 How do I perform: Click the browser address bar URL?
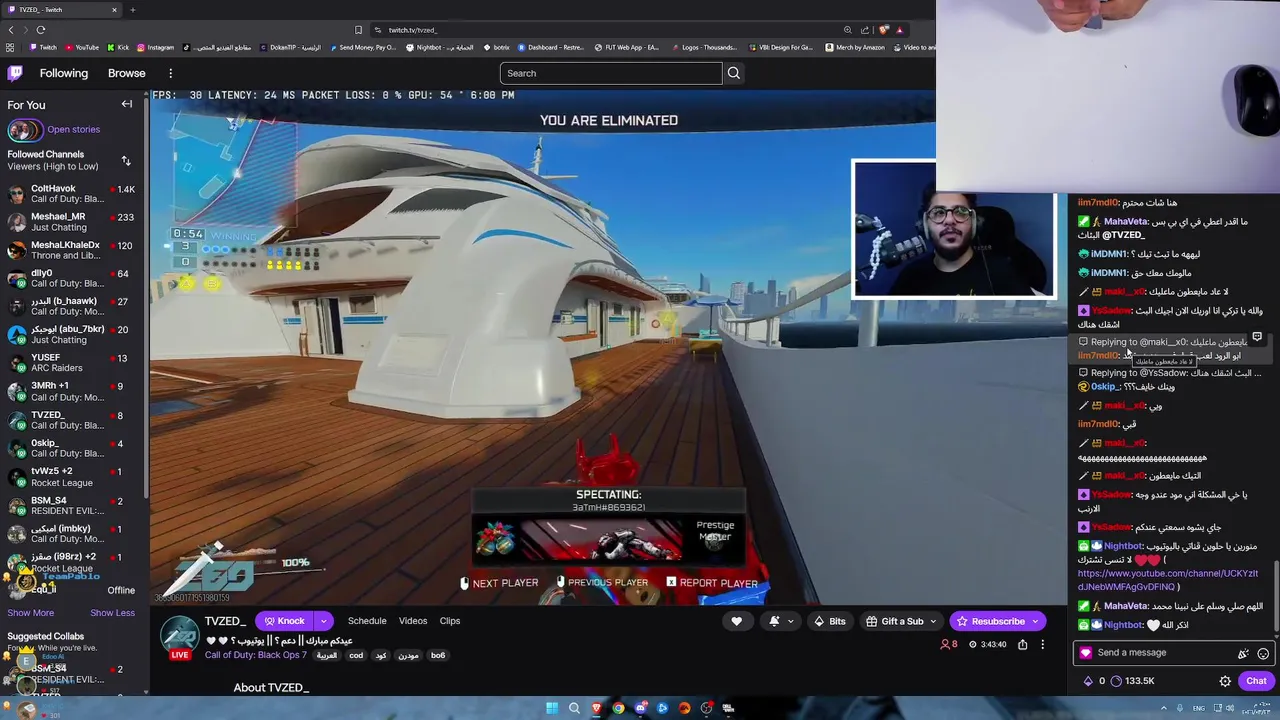coord(413,30)
